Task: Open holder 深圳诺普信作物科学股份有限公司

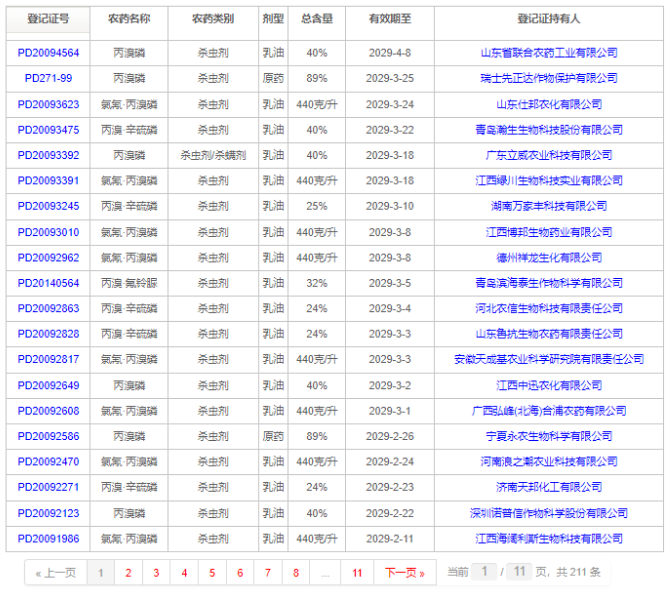Action: (x=549, y=513)
